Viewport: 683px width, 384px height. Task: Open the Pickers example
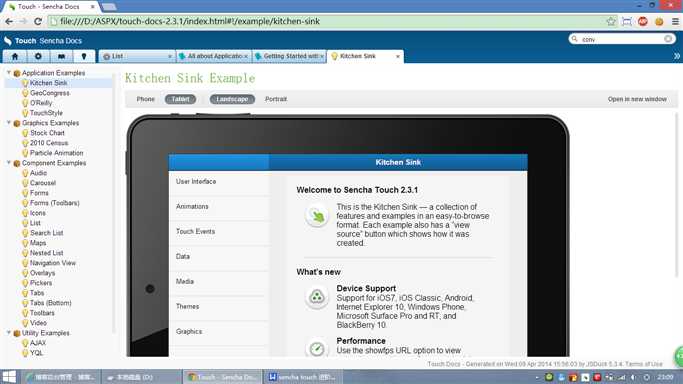(x=41, y=283)
